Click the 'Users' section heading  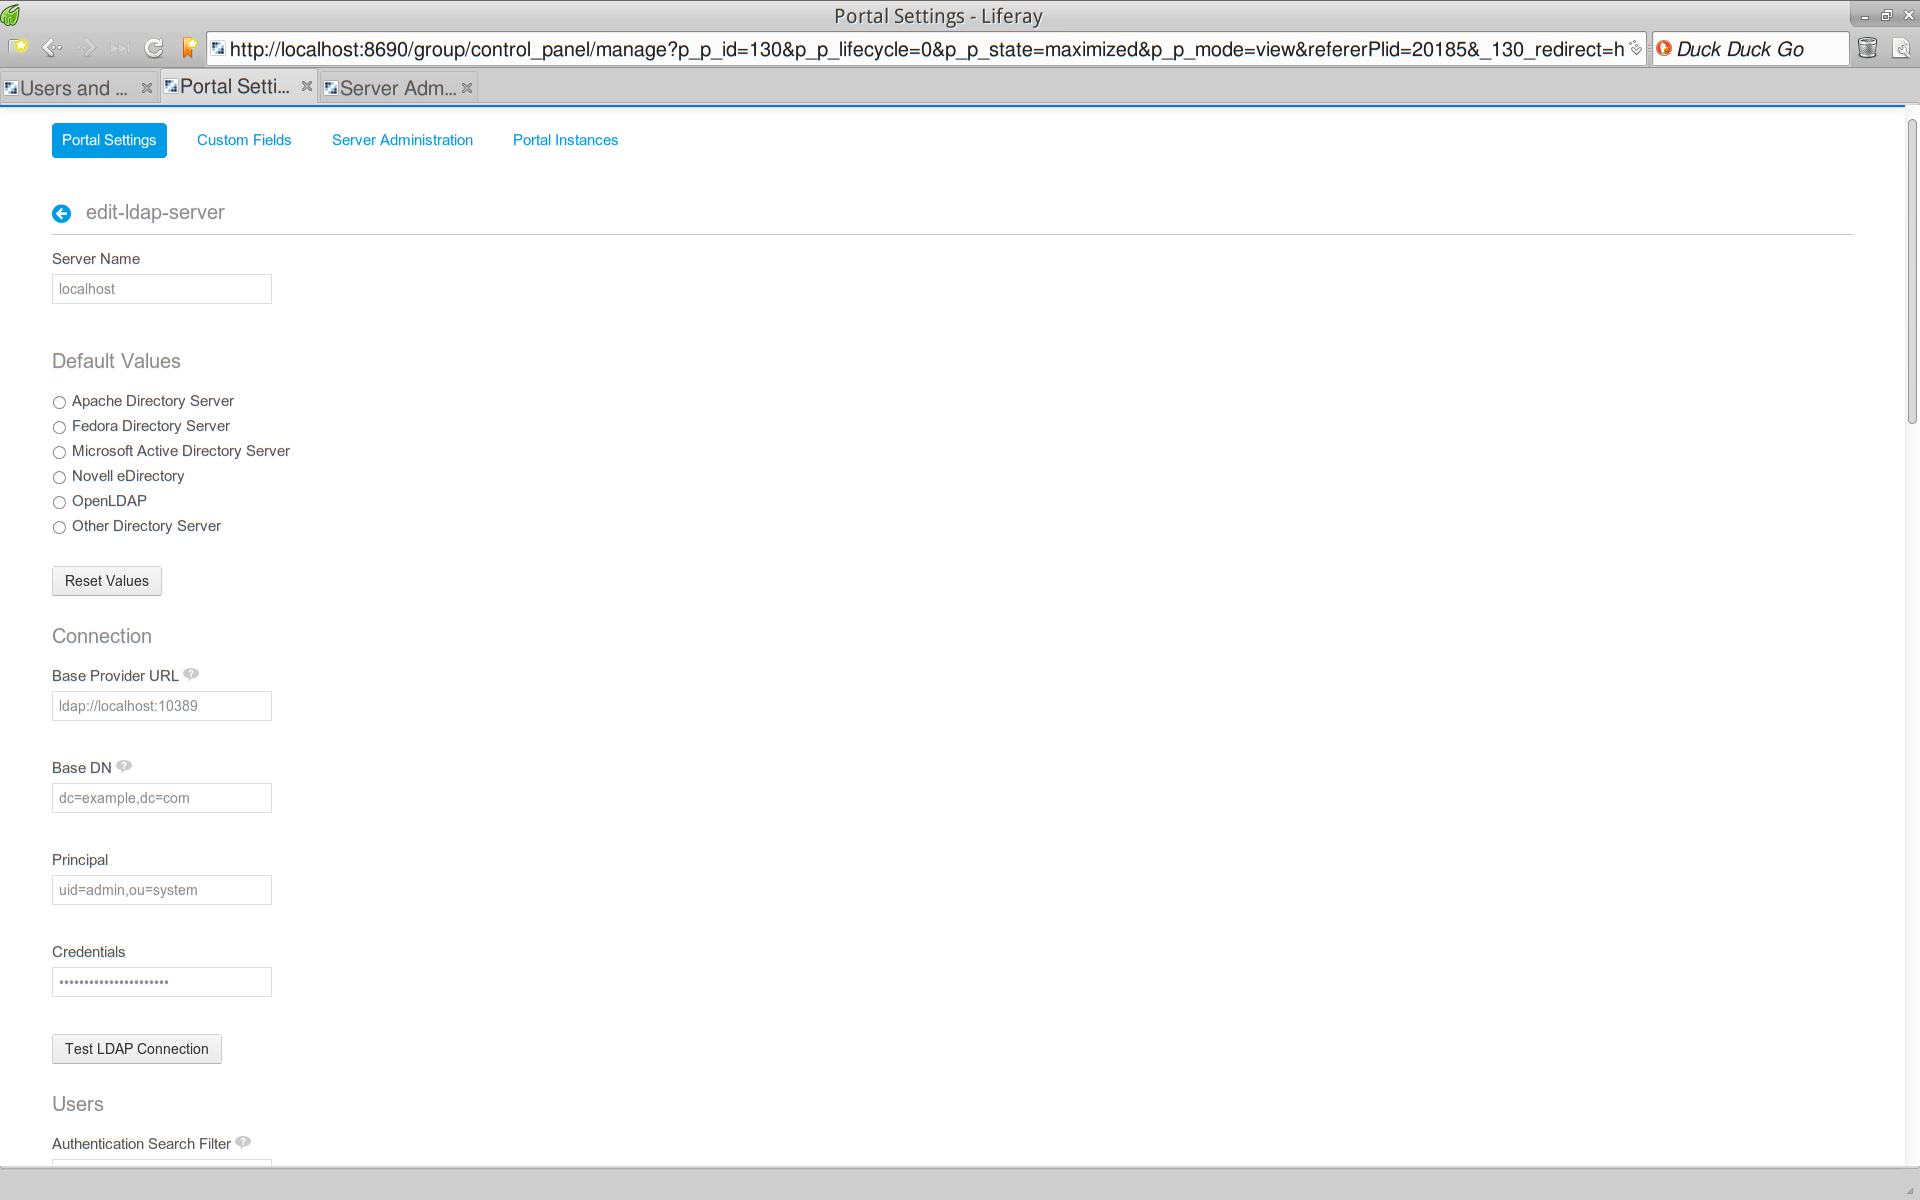pos(78,1104)
